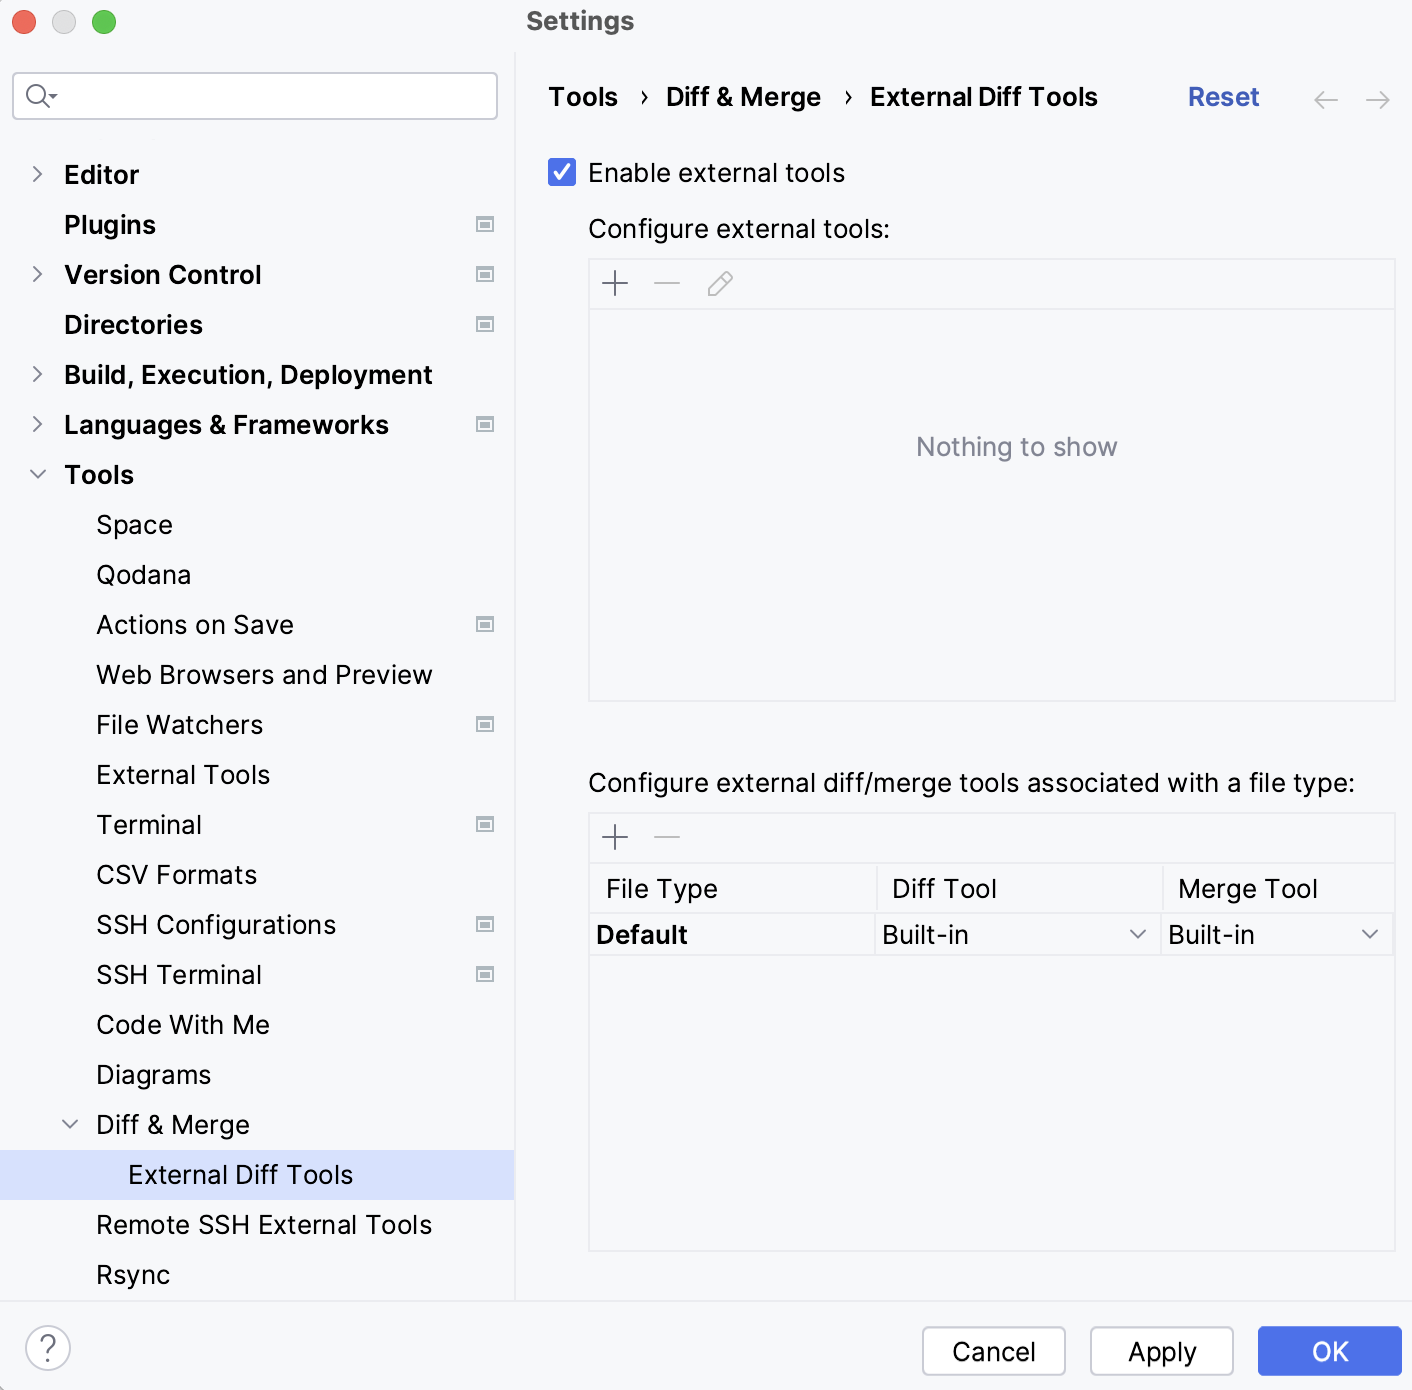Click the forward navigation arrow
This screenshot has height=1390, width=1412.
click(1378, 99)
